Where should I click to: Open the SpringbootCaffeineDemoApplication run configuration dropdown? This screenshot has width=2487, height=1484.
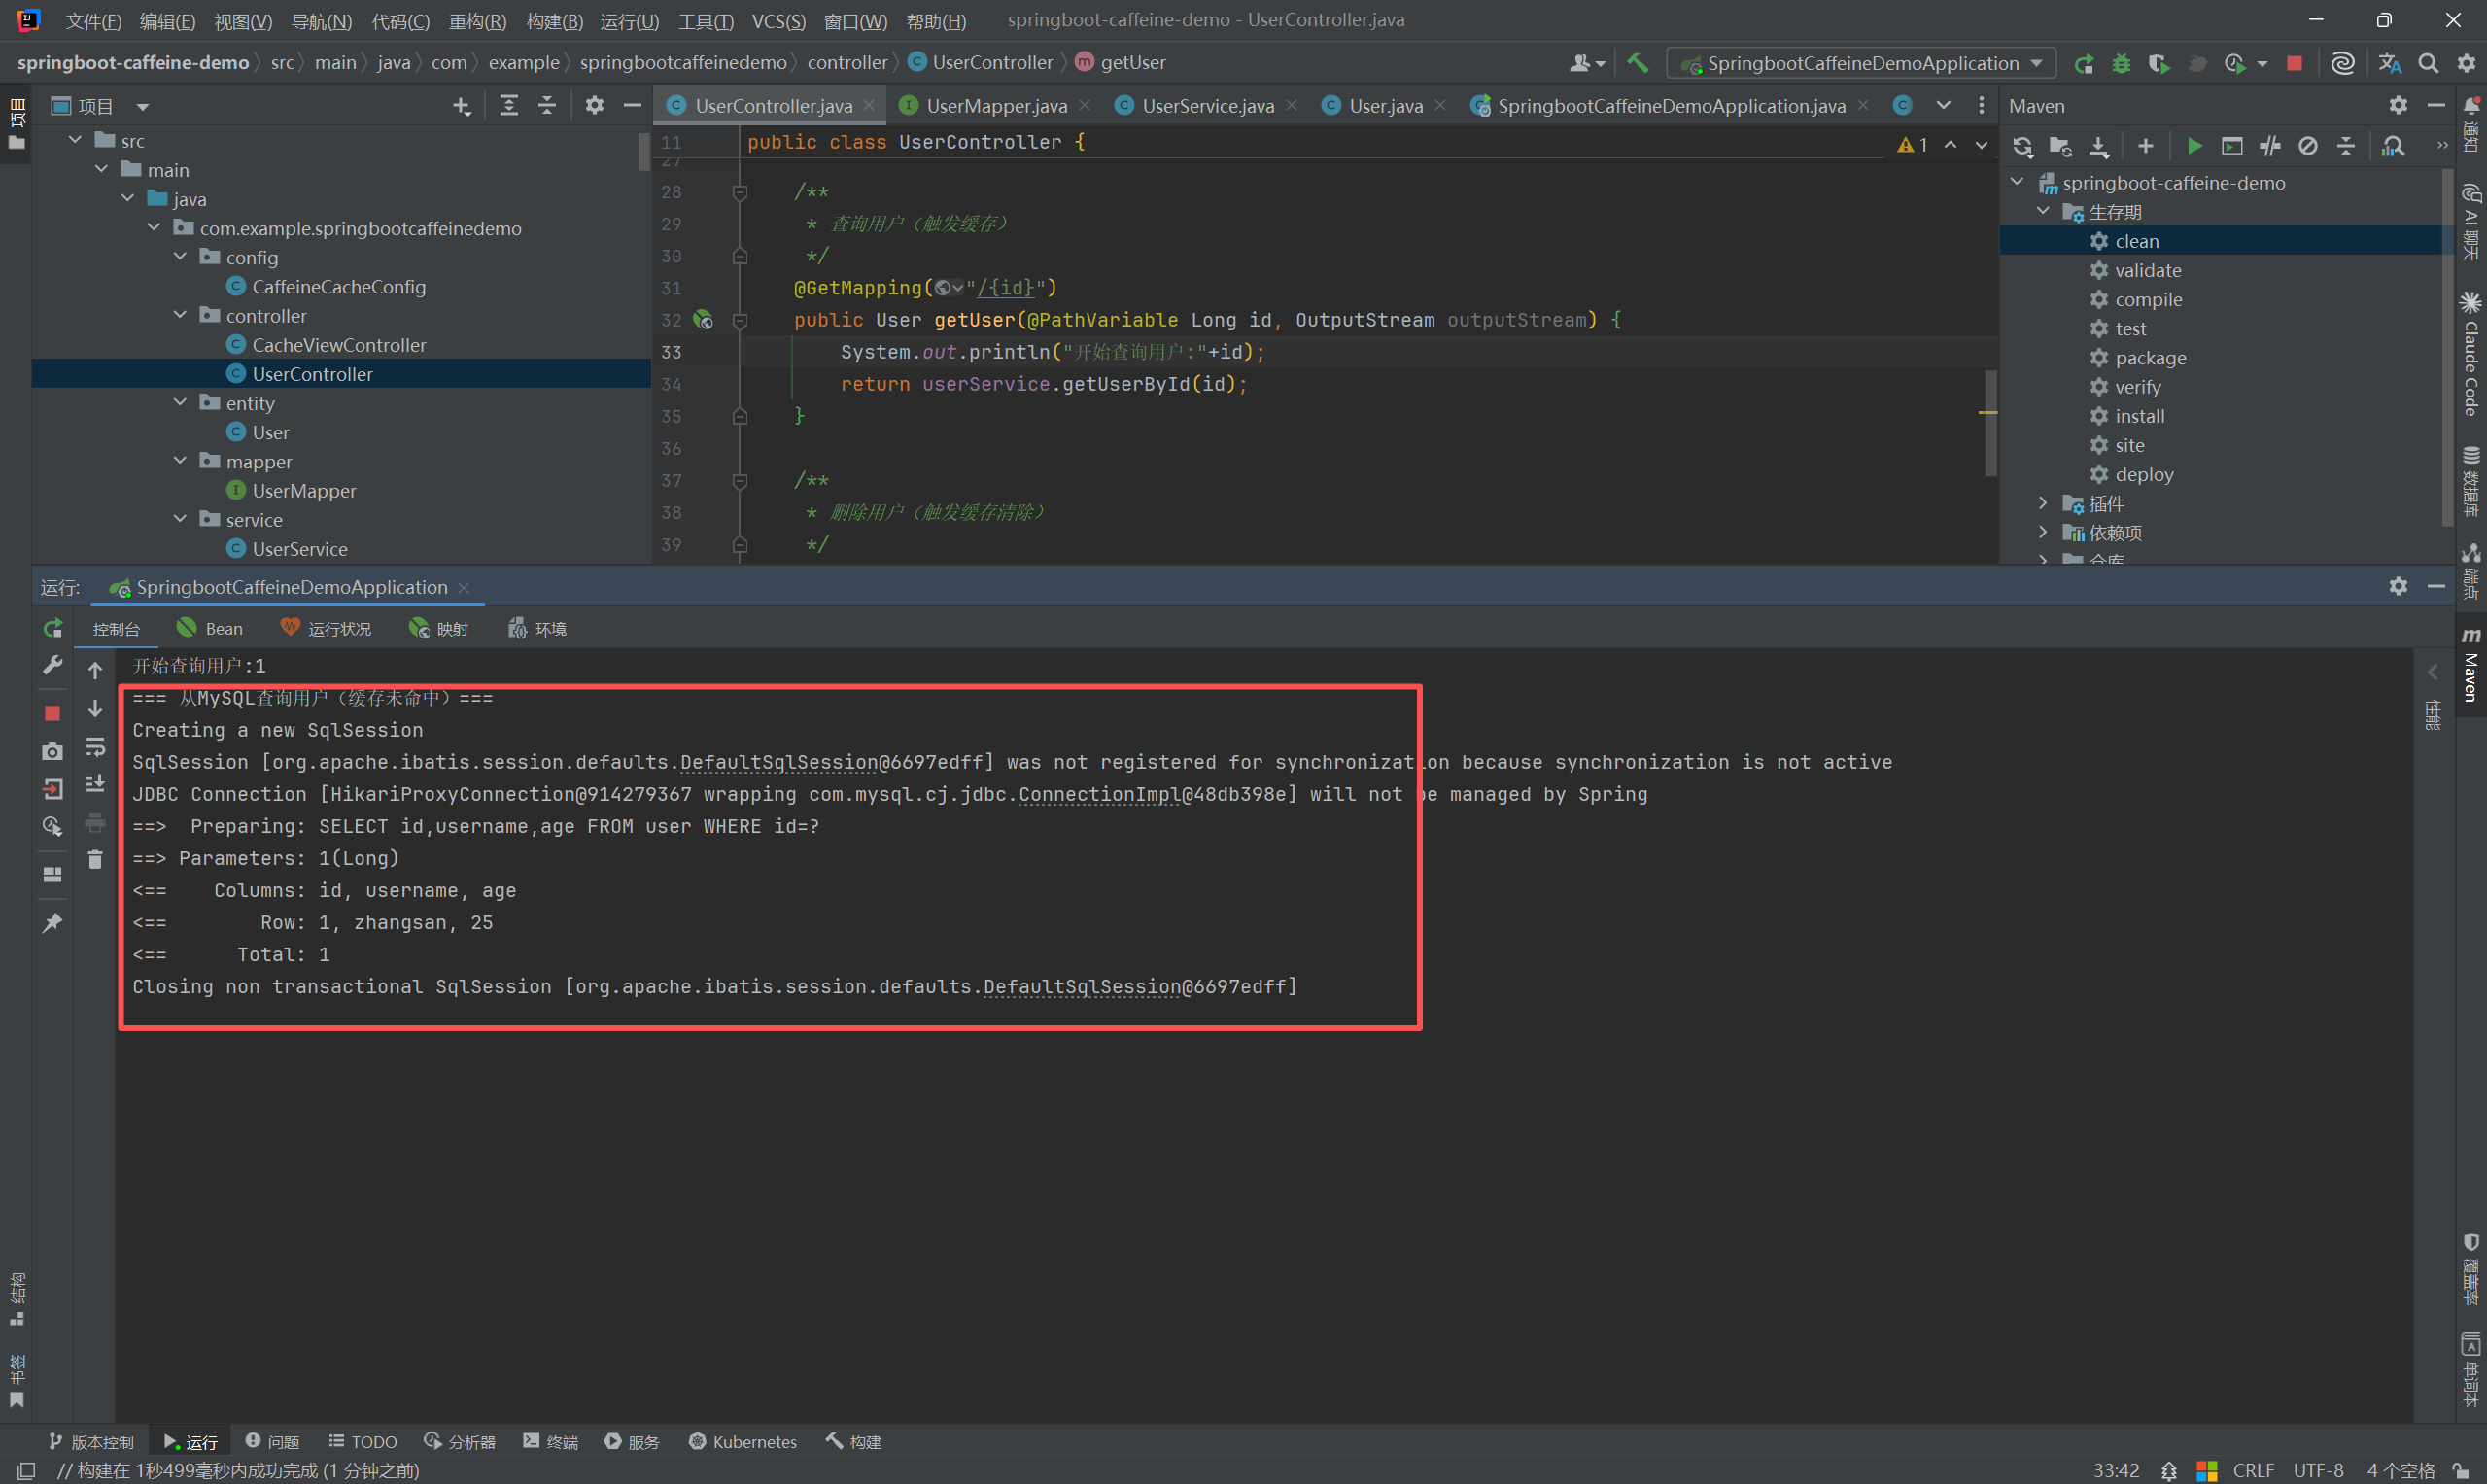click(1861, 63)
